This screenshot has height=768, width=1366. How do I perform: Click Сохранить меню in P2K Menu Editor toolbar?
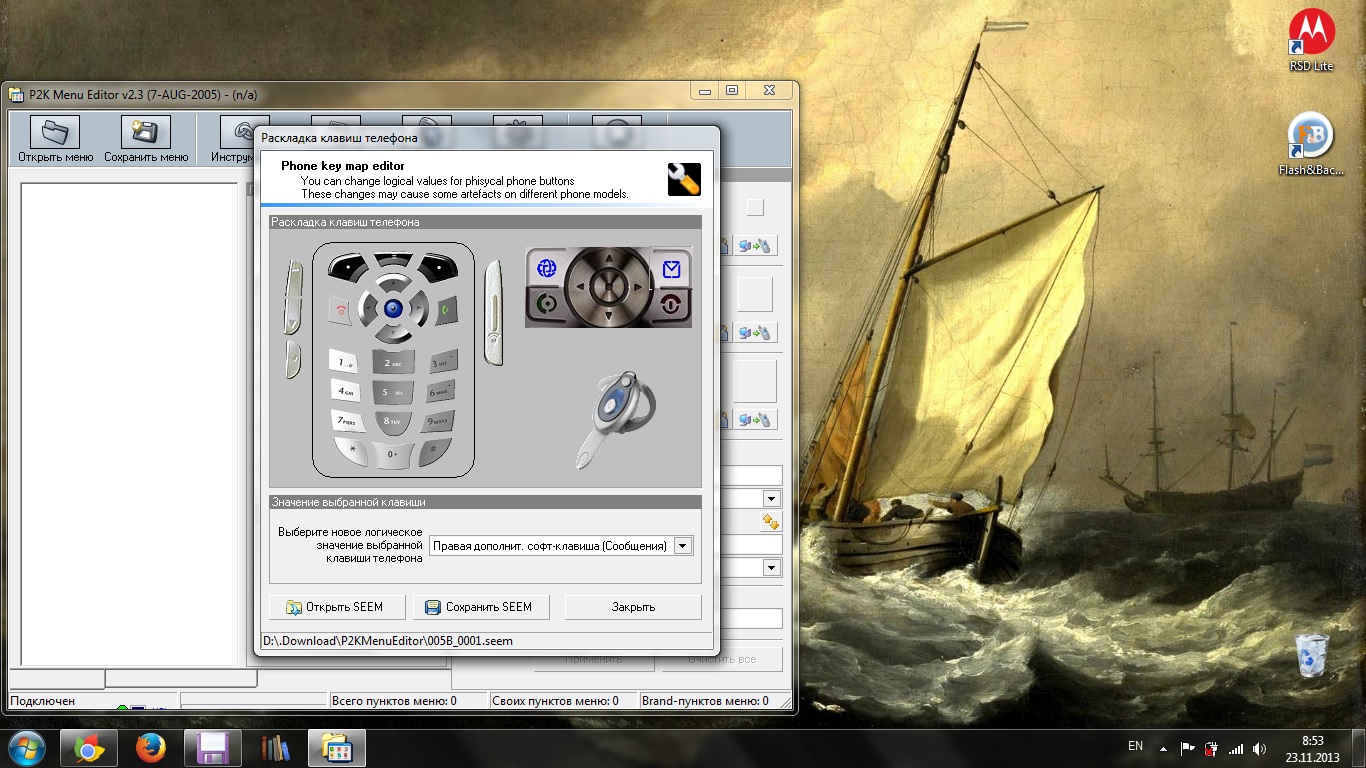[146, 139]
